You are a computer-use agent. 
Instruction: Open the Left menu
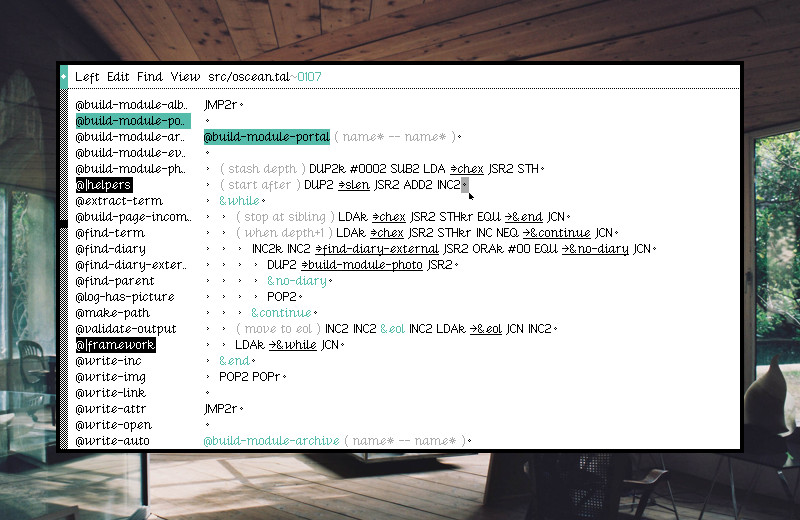pyautogui.click(x=87, y=76)
